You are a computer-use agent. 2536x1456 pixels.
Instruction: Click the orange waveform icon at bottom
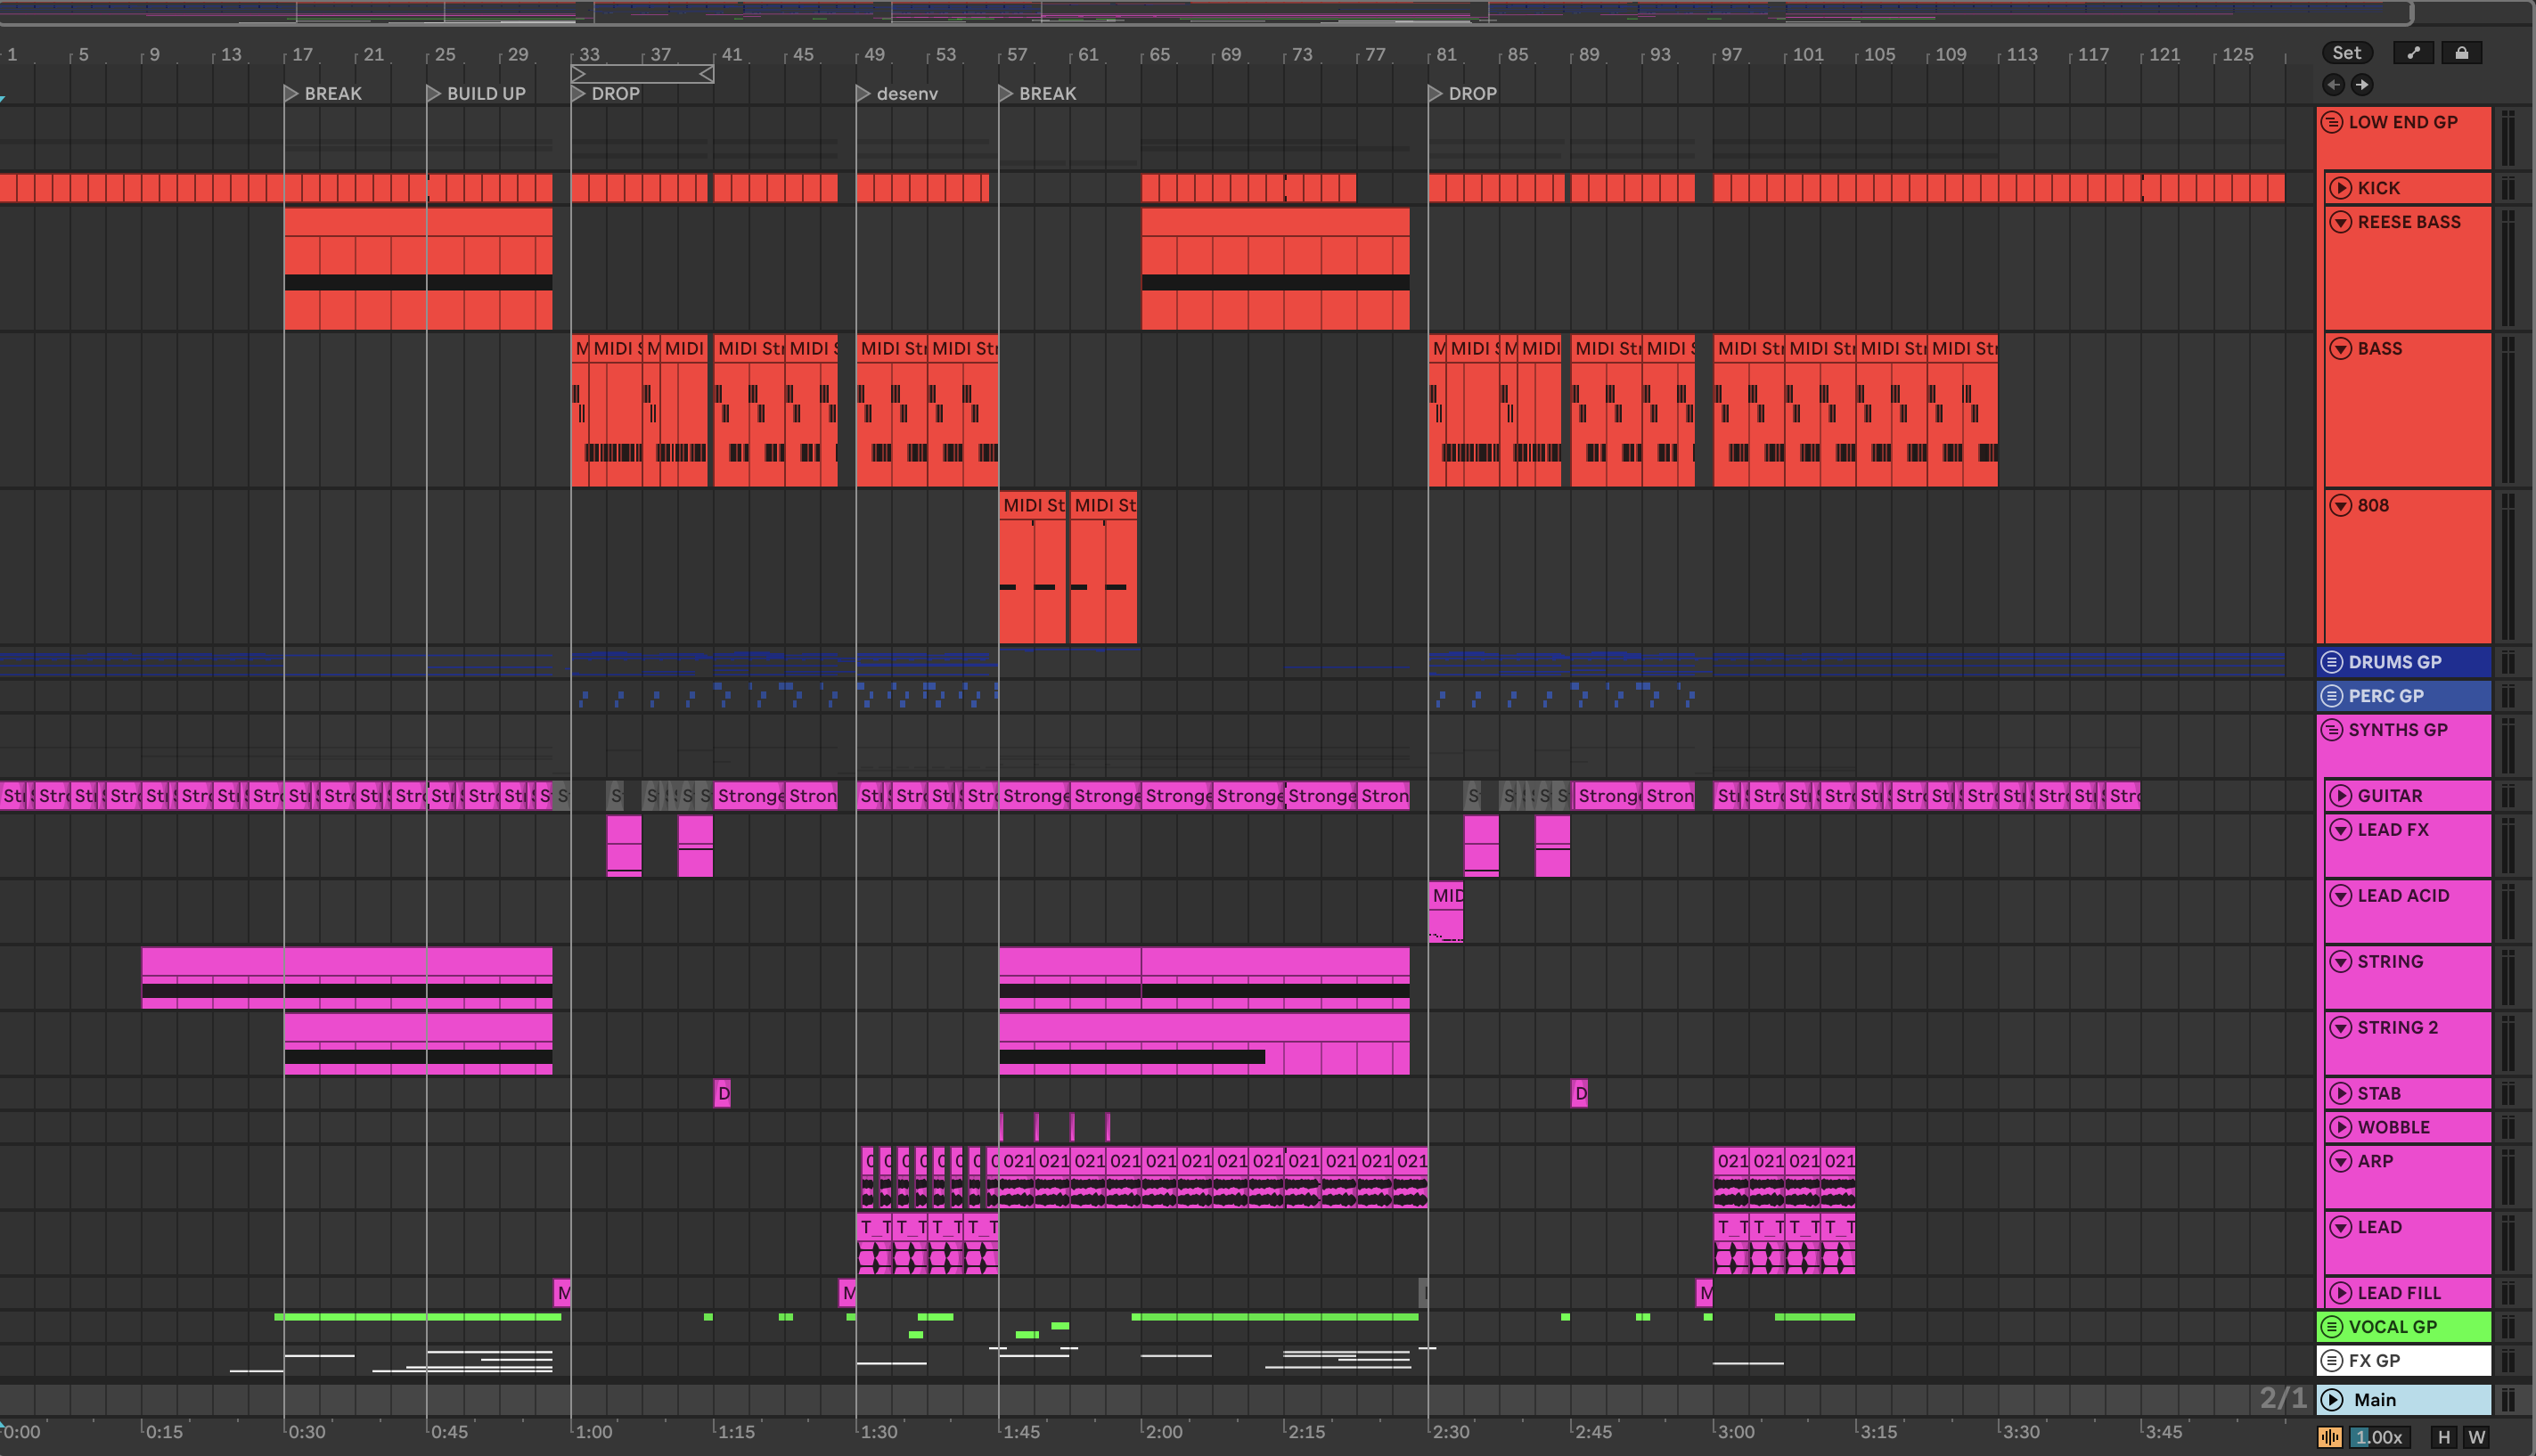pos(2329,1437)
